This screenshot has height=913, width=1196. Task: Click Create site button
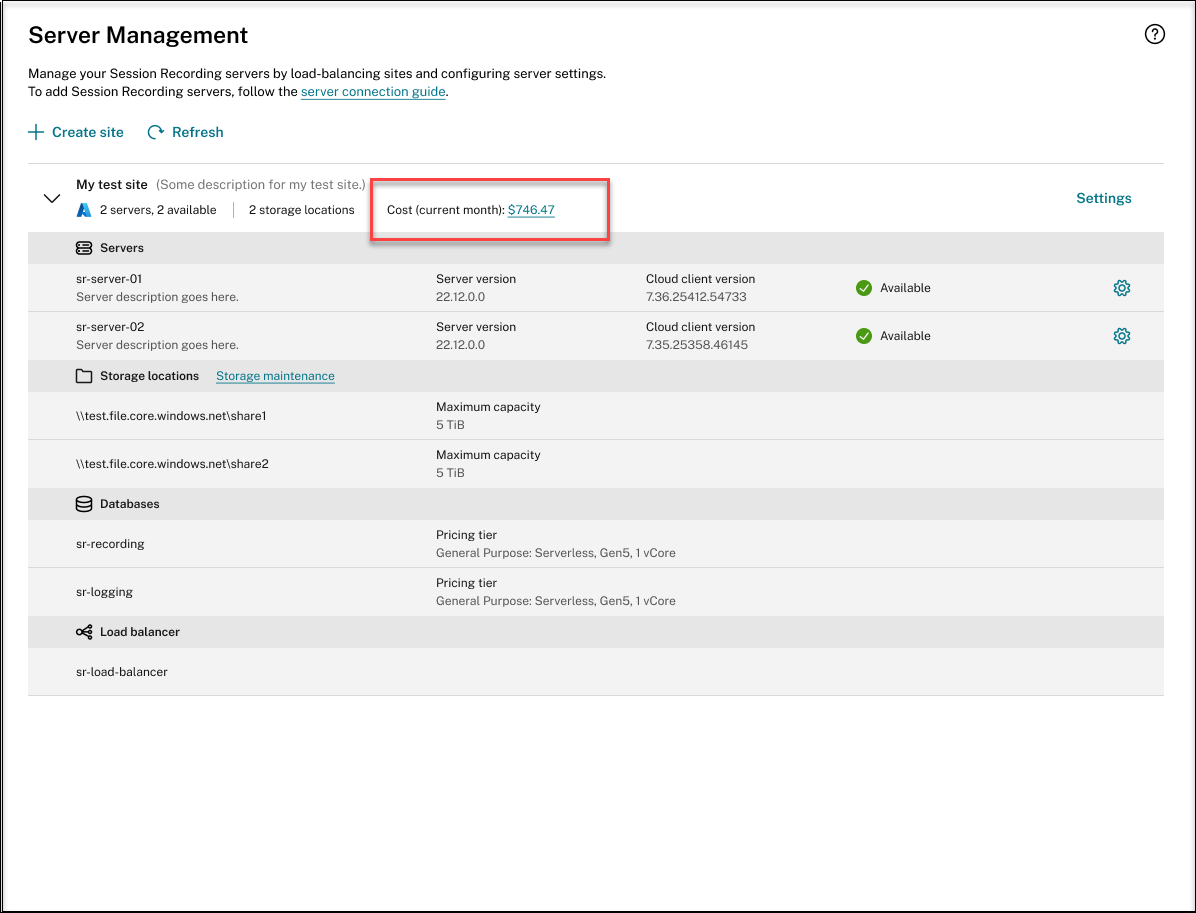click(x=76, y=132)
